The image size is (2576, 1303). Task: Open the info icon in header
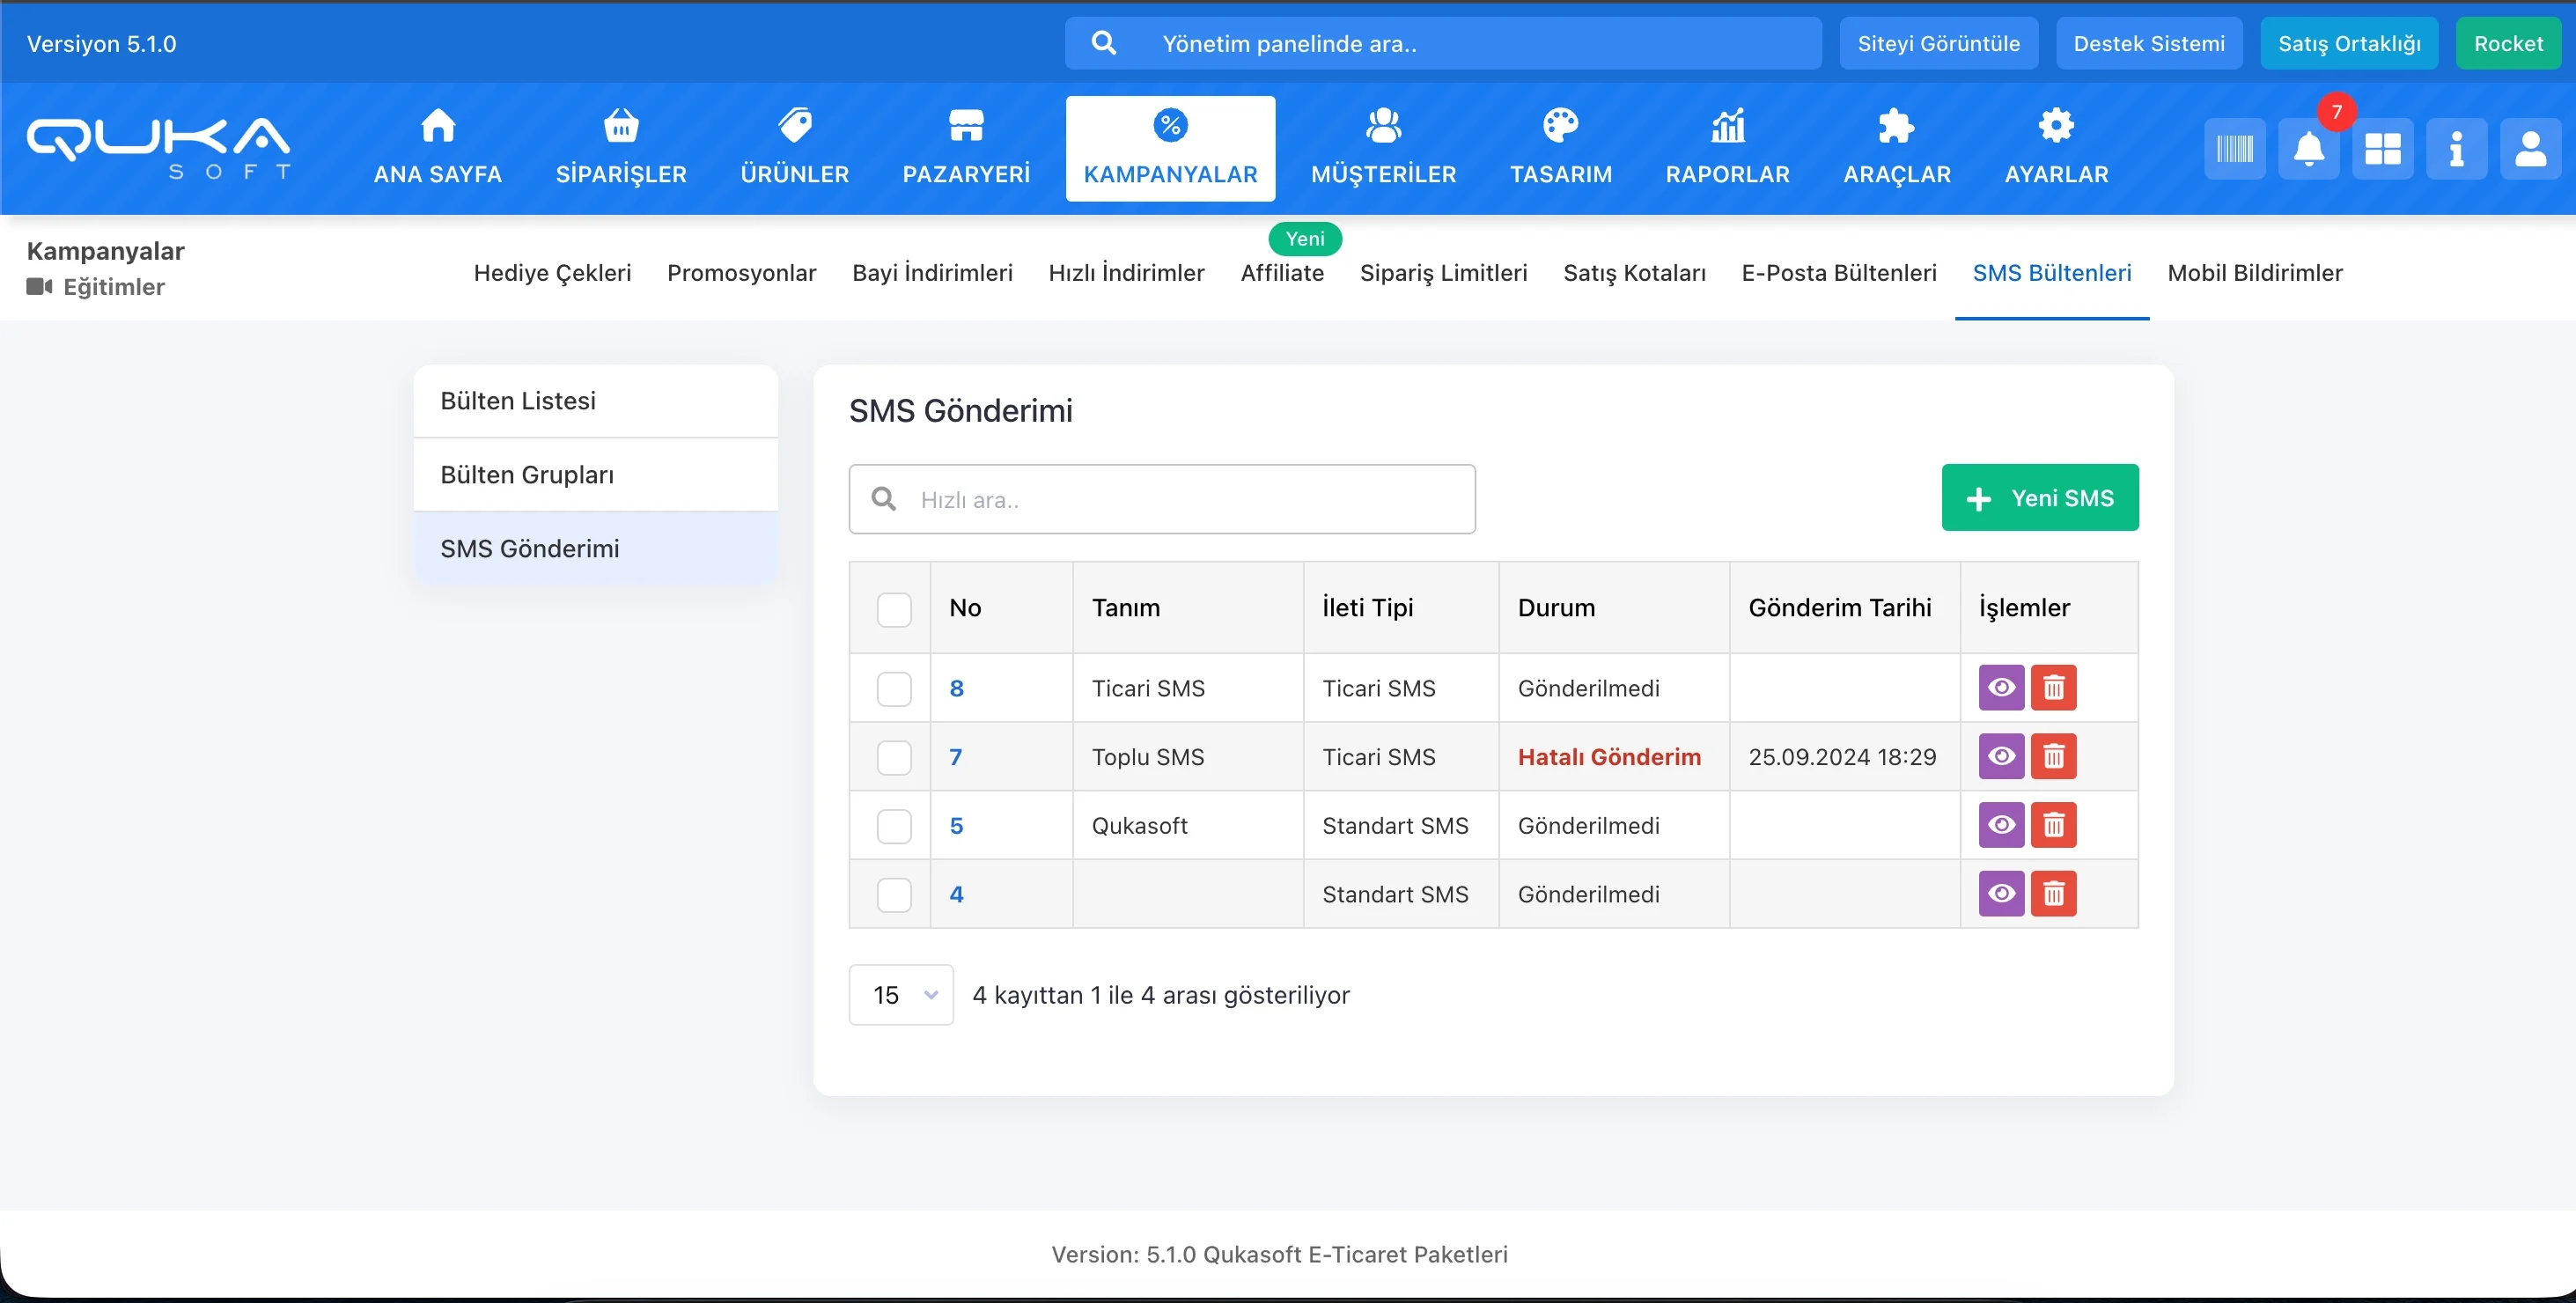2456,149
